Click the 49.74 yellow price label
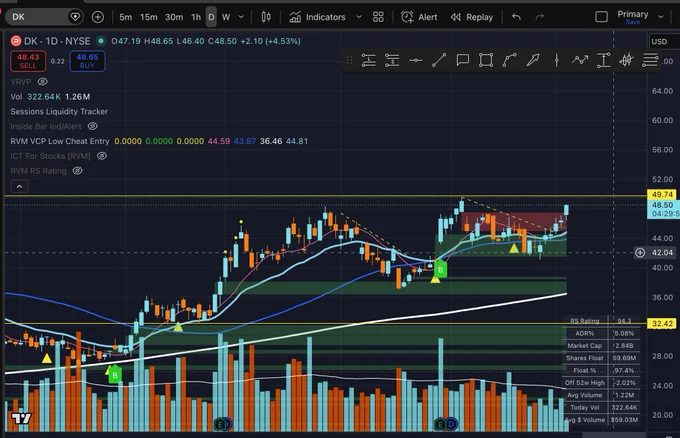 662,194
